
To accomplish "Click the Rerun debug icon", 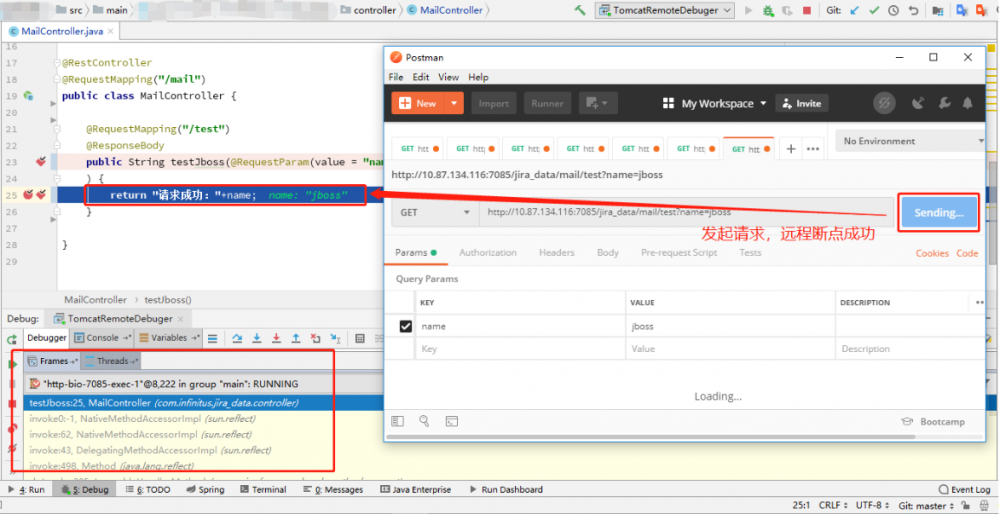I will [x=11, y=339].
